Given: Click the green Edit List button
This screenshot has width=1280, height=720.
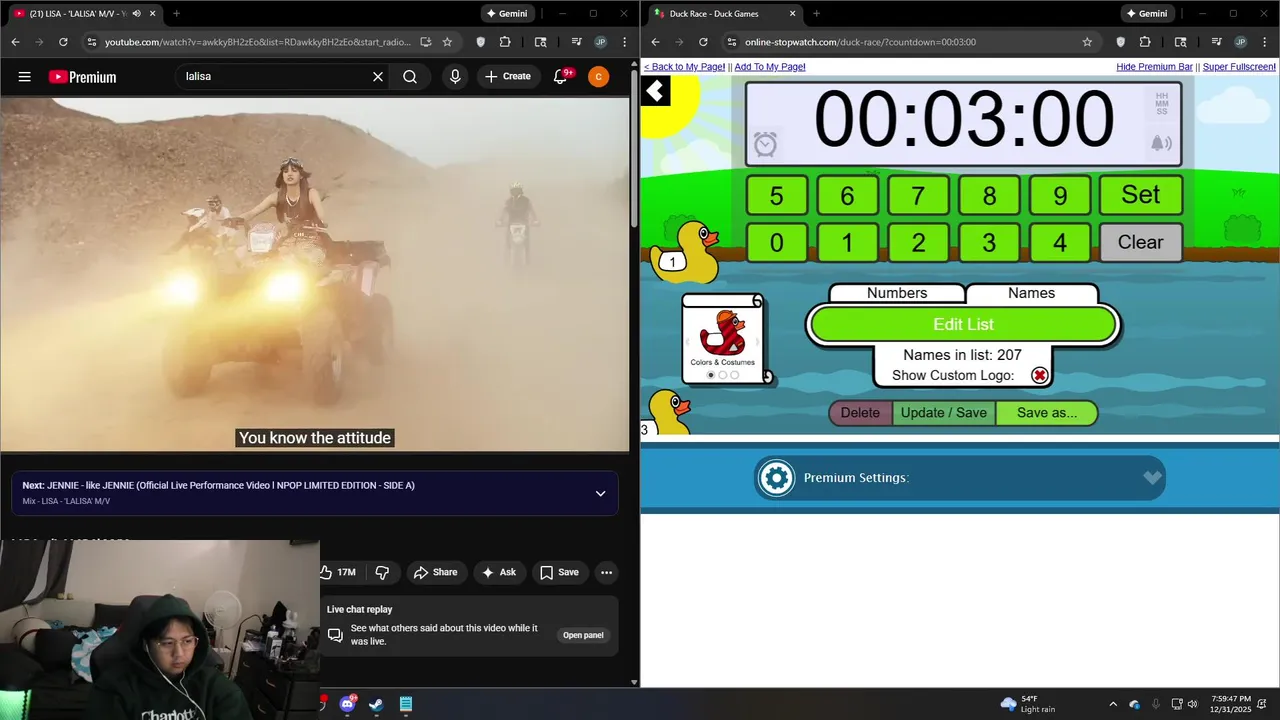Looking at the screenshot, I should (x=963, y=324).
